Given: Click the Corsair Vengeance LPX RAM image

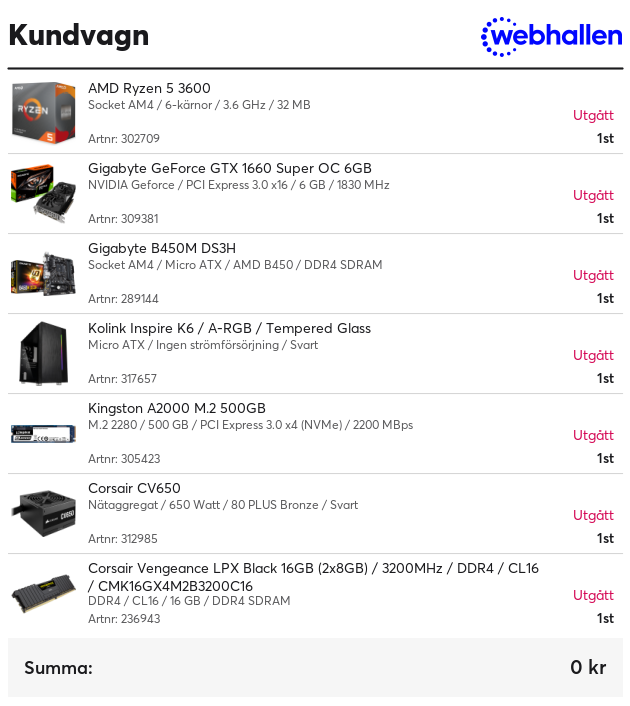Looking at the screenshot, I should click(x=43, y=593).
